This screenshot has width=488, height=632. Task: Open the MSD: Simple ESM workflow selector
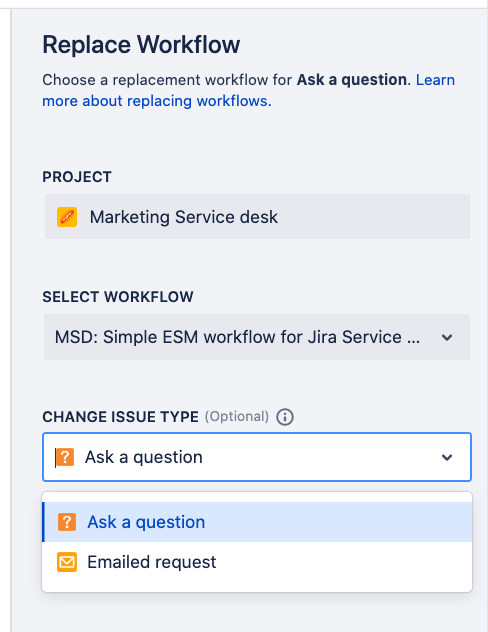[257, 337]
